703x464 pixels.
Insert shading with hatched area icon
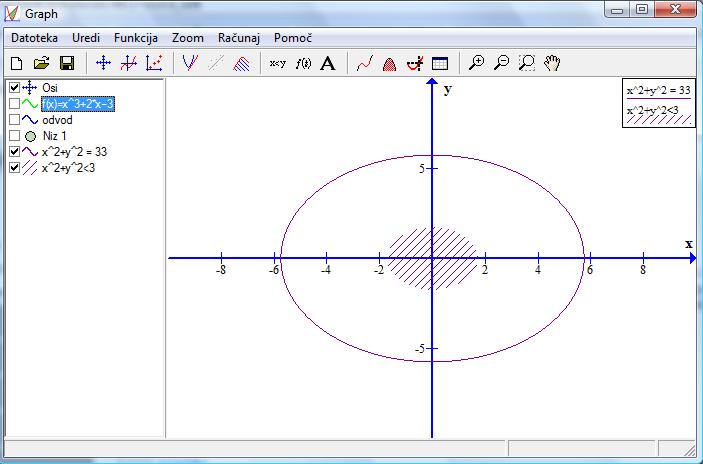pyautogui.click(x=241, y=63)
